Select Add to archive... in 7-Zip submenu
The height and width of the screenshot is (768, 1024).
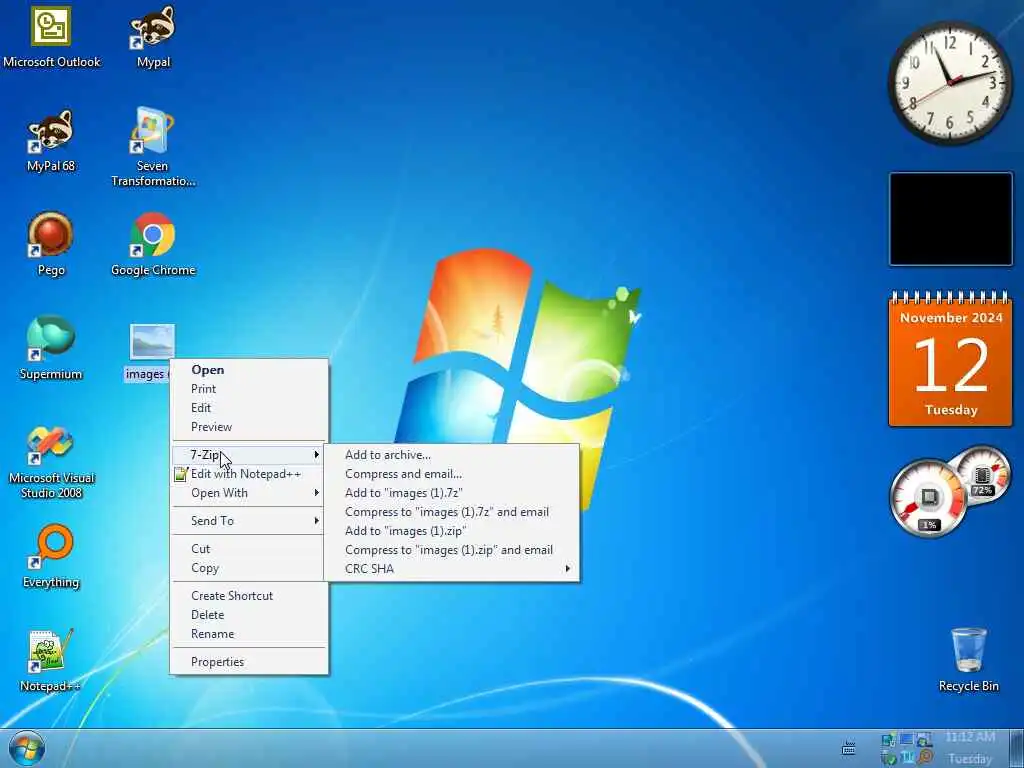pyautogui.click(x=451, y=455)
